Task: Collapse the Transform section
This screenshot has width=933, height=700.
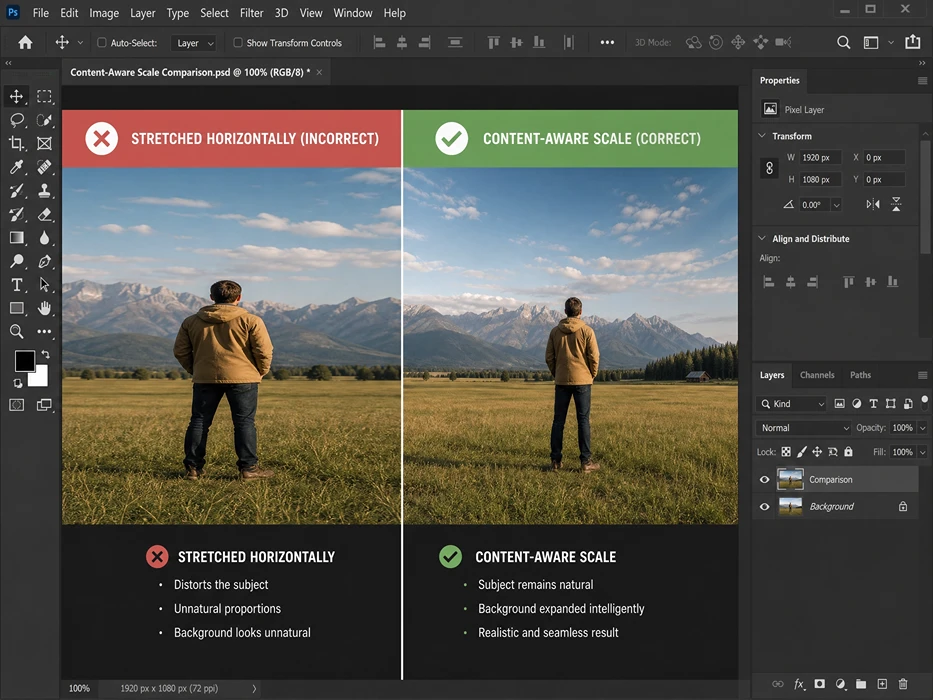Action: [x=762, y=136]
